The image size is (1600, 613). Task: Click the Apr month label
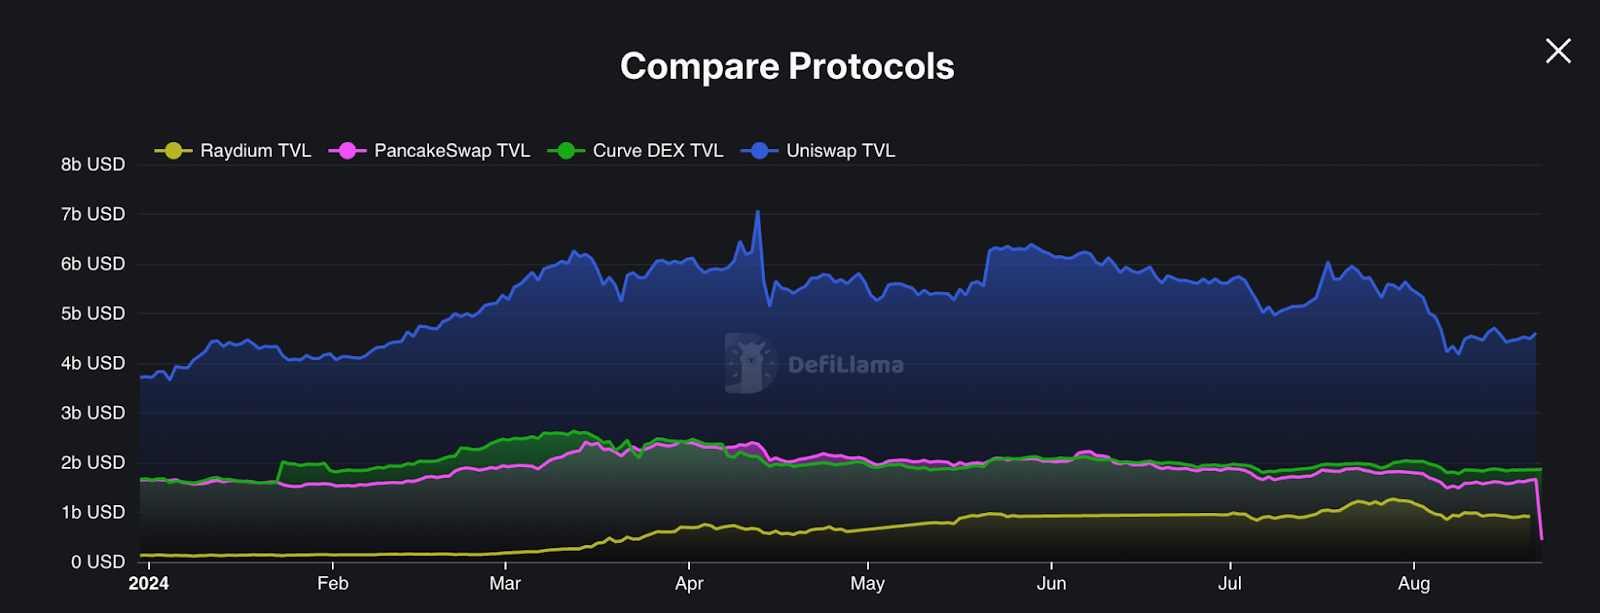coord(690,583)
